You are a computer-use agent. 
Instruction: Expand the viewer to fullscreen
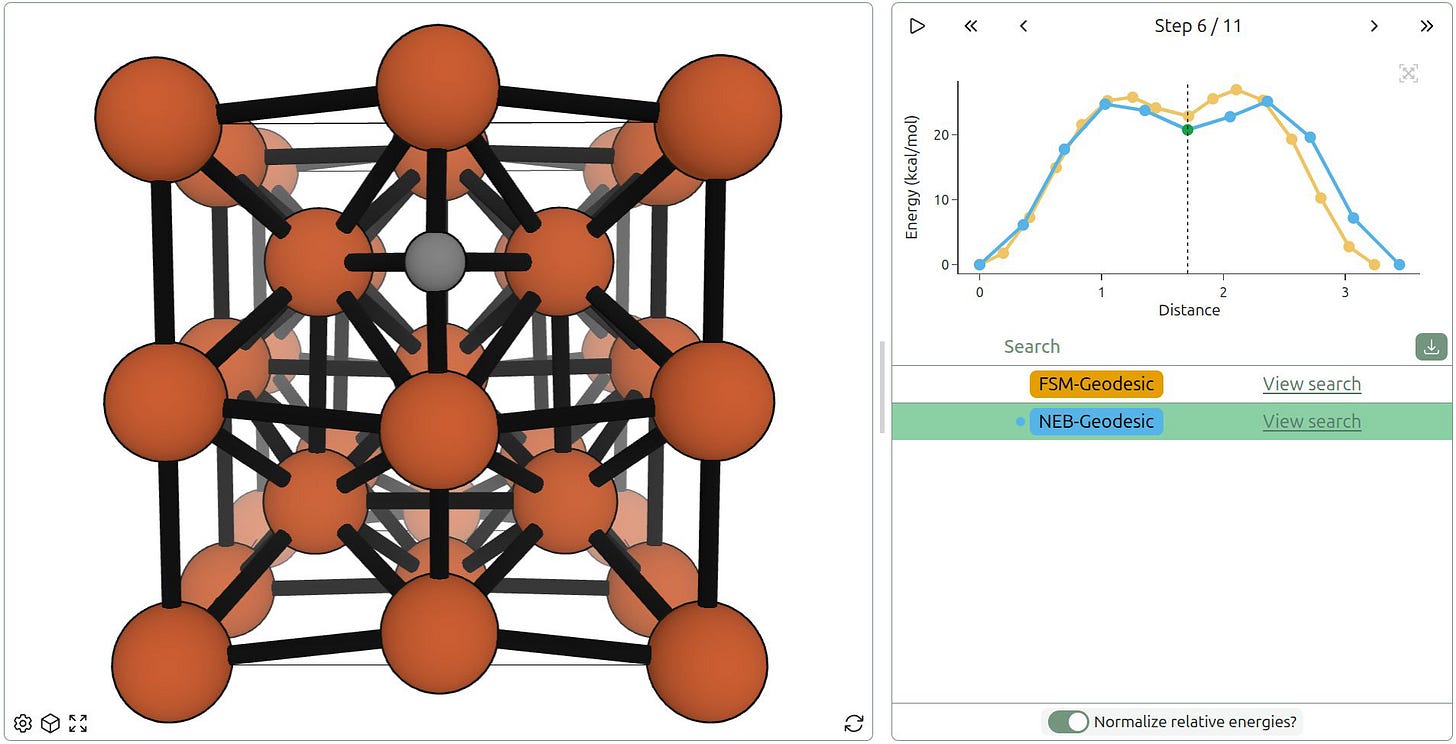pyautogui.click(x=78, y=723)
